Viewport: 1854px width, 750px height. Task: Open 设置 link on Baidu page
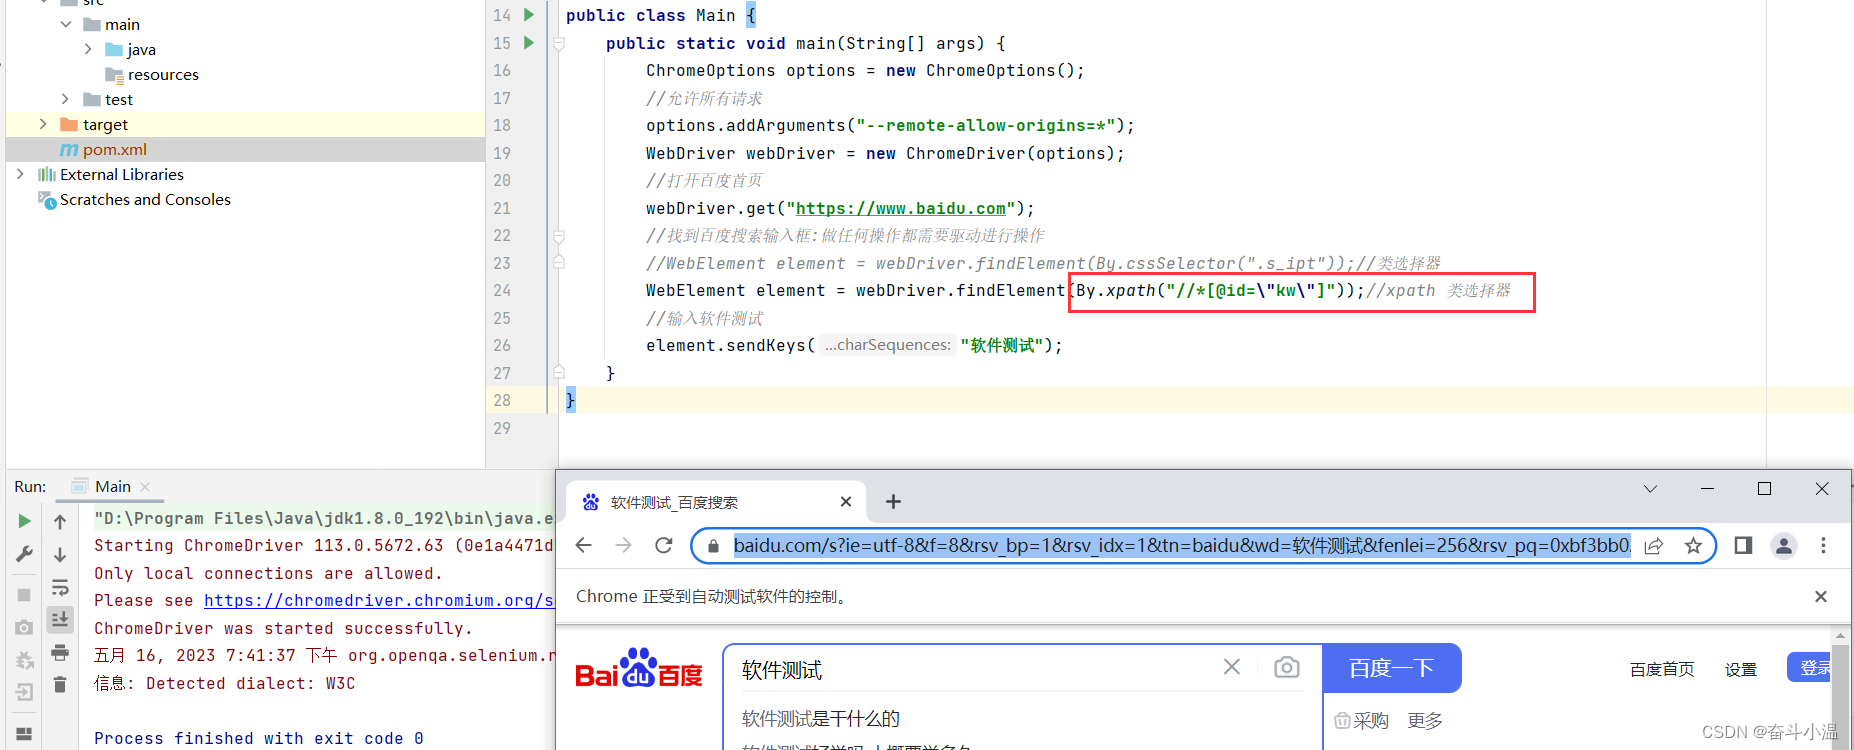(1741, 669)
